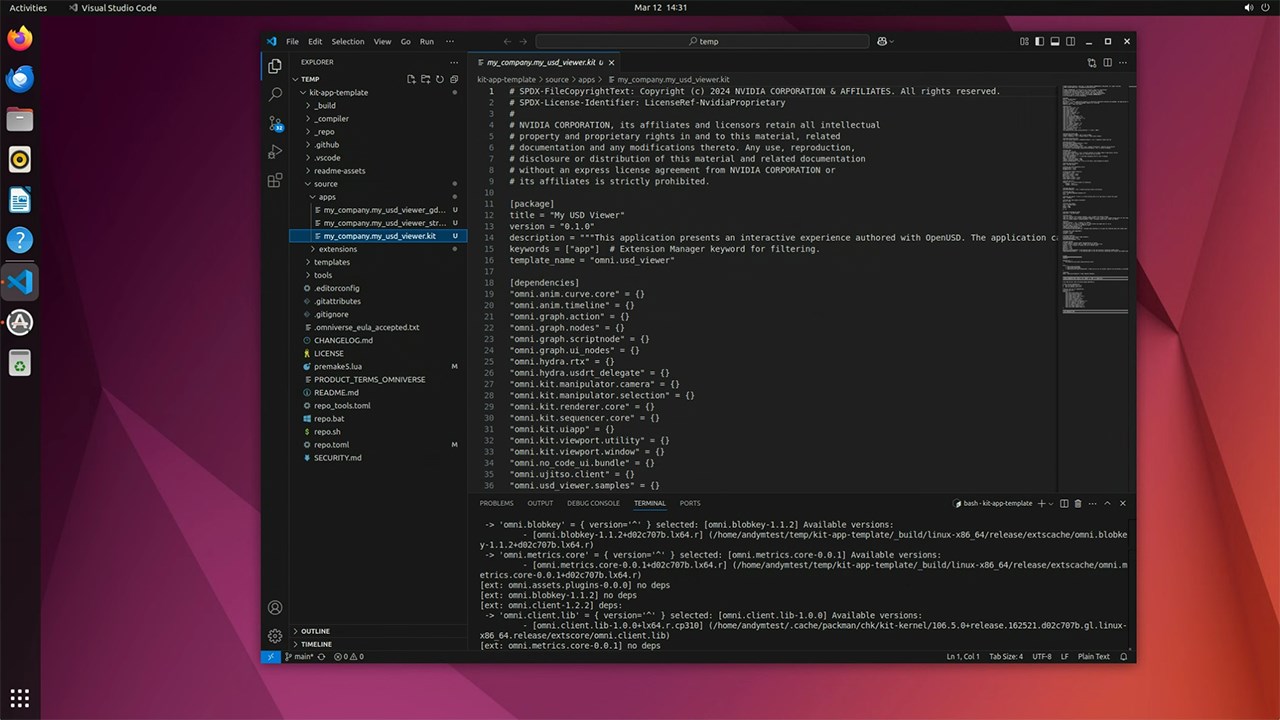Maximize the terminal panel with the chevron

point(1108,503)
